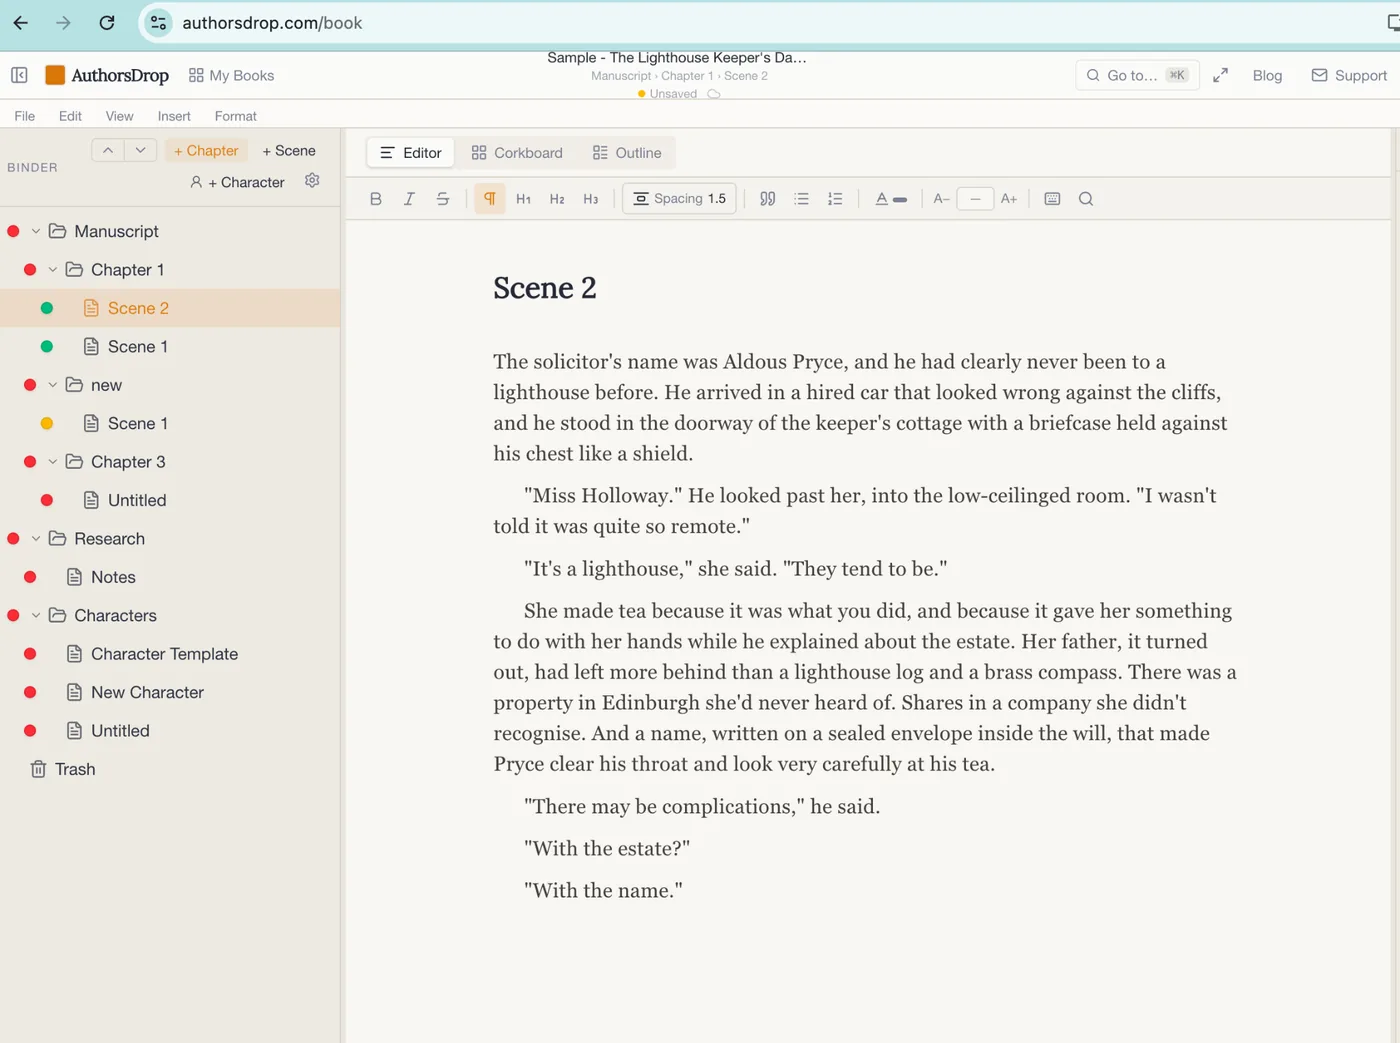Click the green status dot beside Scene 2
The image size is (1400, 1043).
click(x=47, y=308)
